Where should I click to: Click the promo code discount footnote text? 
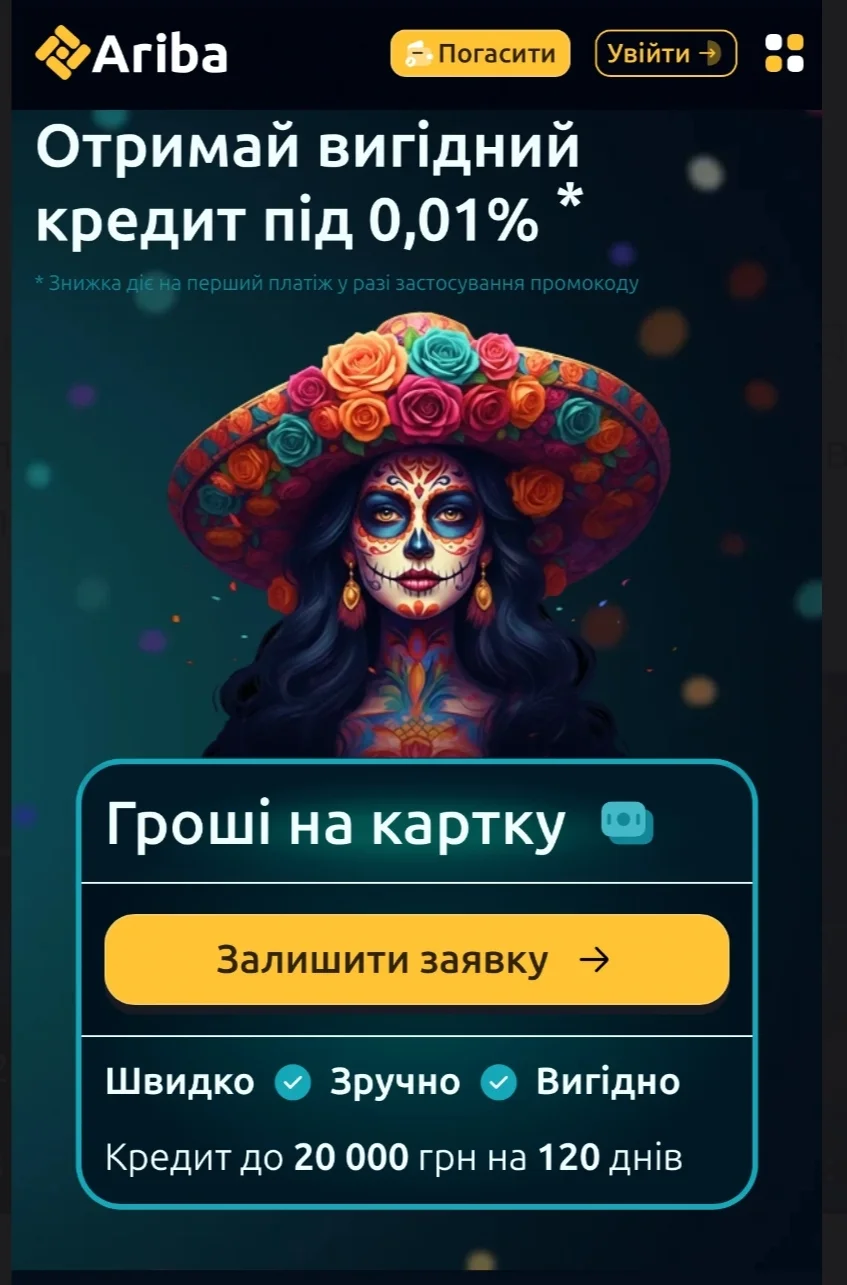(337, 283)
